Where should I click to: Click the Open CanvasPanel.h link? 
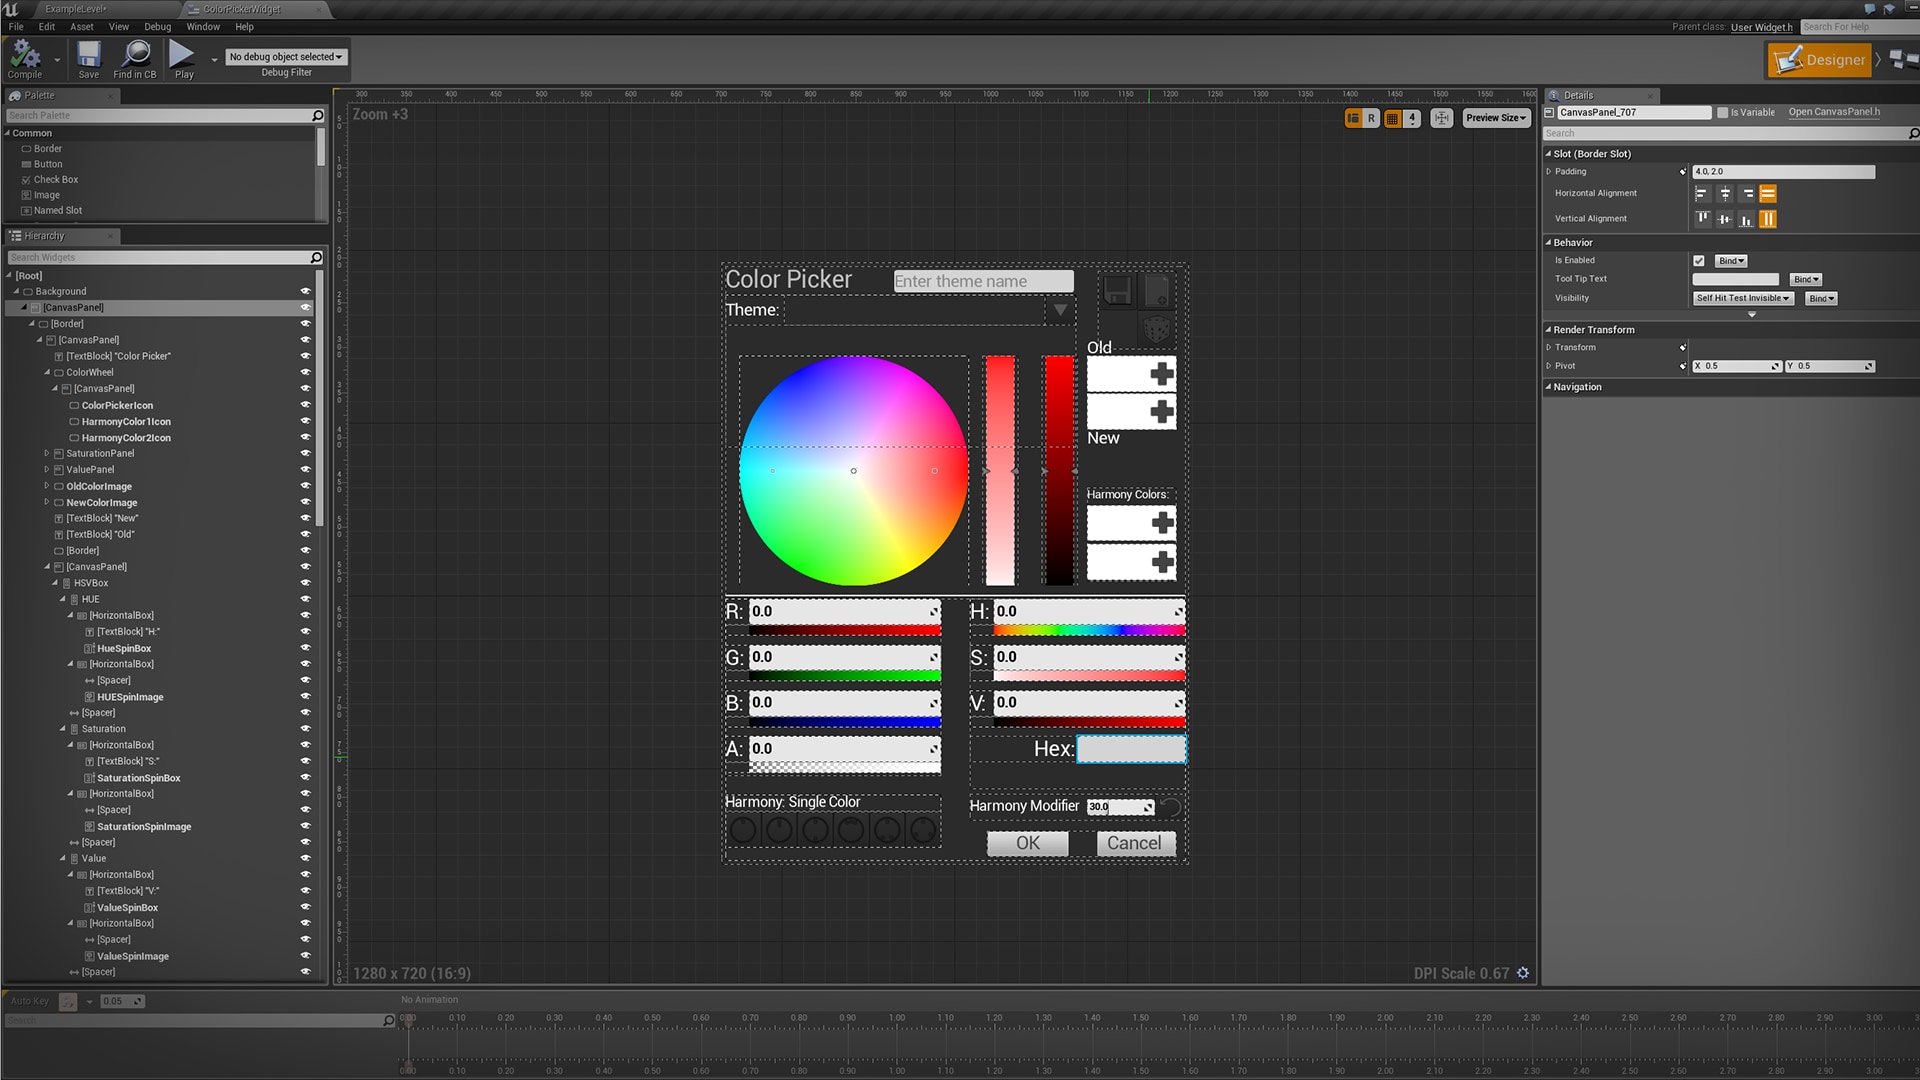pyautogui.click(x=1834, y=112)
